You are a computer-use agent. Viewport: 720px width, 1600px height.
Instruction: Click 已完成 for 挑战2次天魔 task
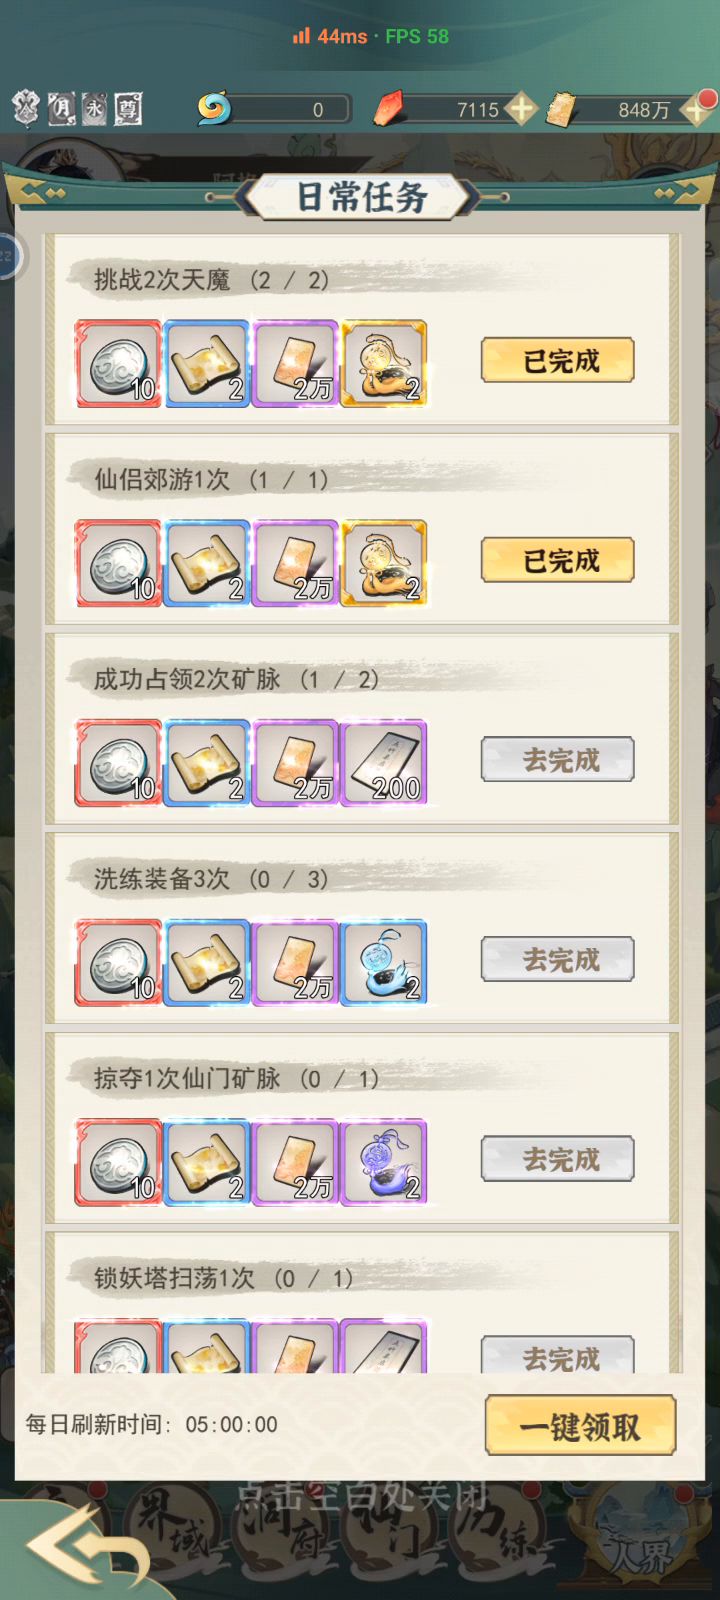[558, 360]
